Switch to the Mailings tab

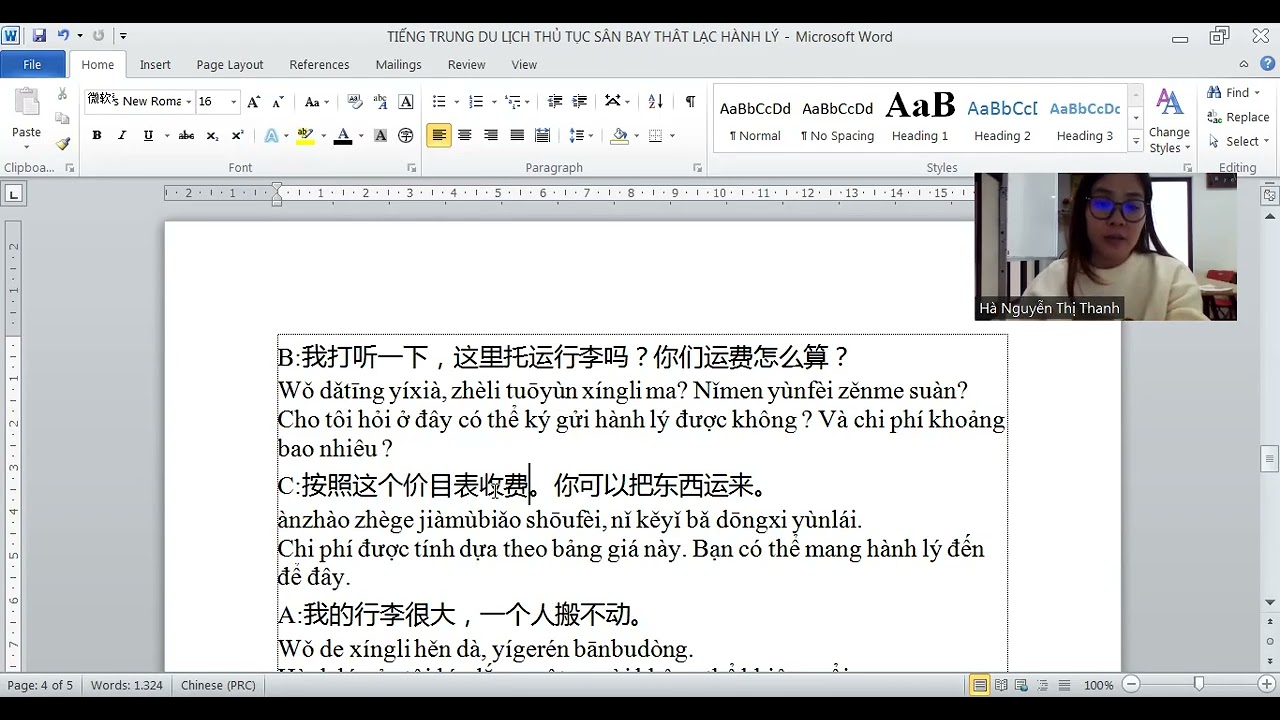[x=398, y=64]
